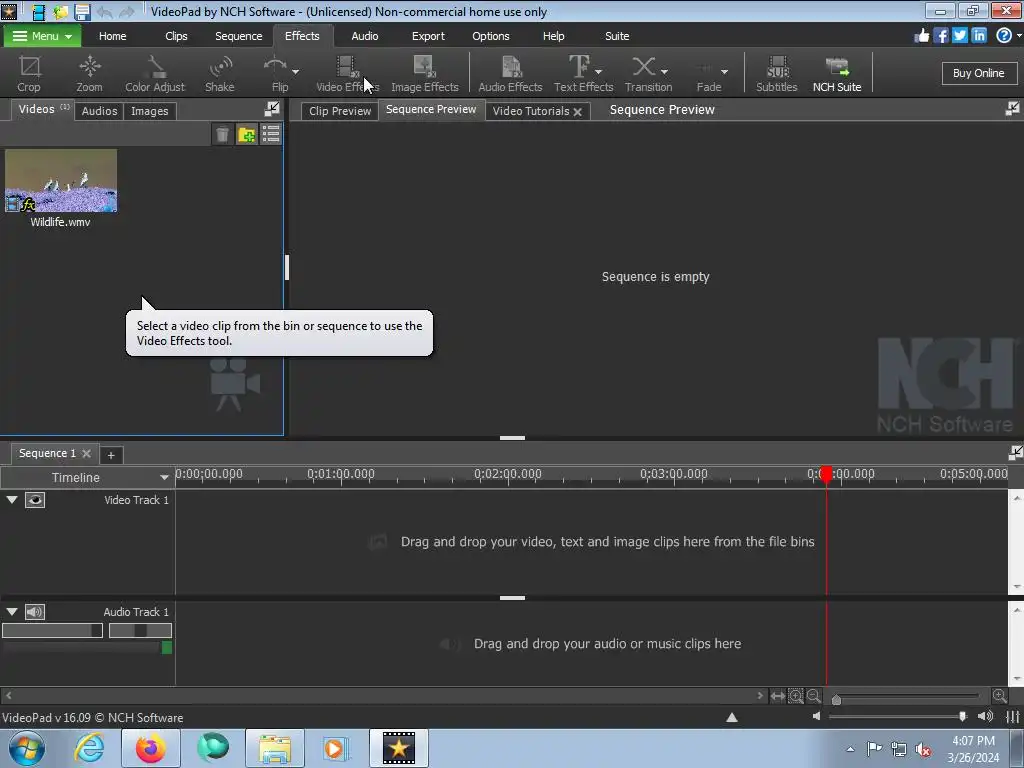This screenshot has height=768, width=1024.
Task: Open the Flip dropdown arrow
Action: coord(296,71)
